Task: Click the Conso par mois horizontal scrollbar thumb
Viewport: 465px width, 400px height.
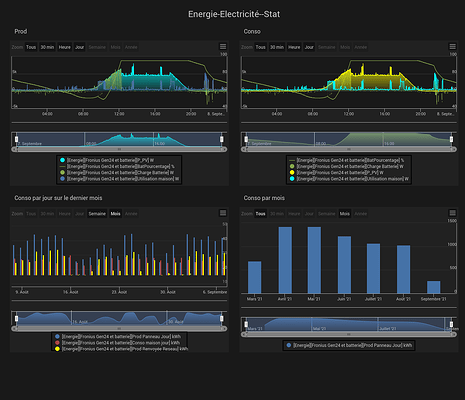Action: point(349,334)
